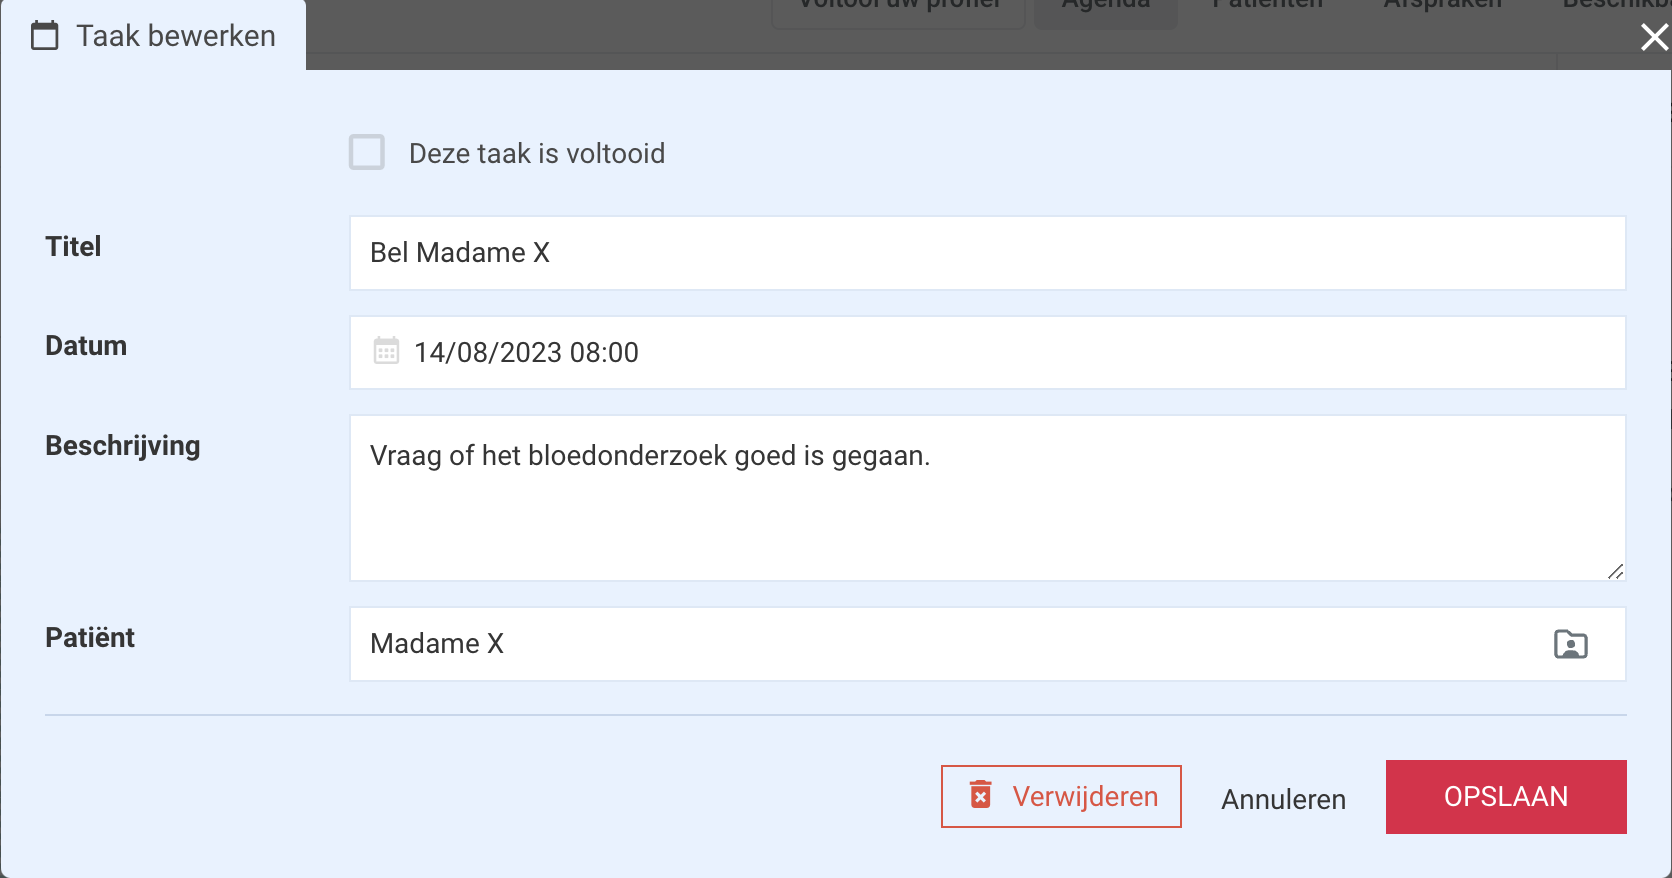Click the date value 14/08/2023 08:00
1672x878 pixels.
526,352
